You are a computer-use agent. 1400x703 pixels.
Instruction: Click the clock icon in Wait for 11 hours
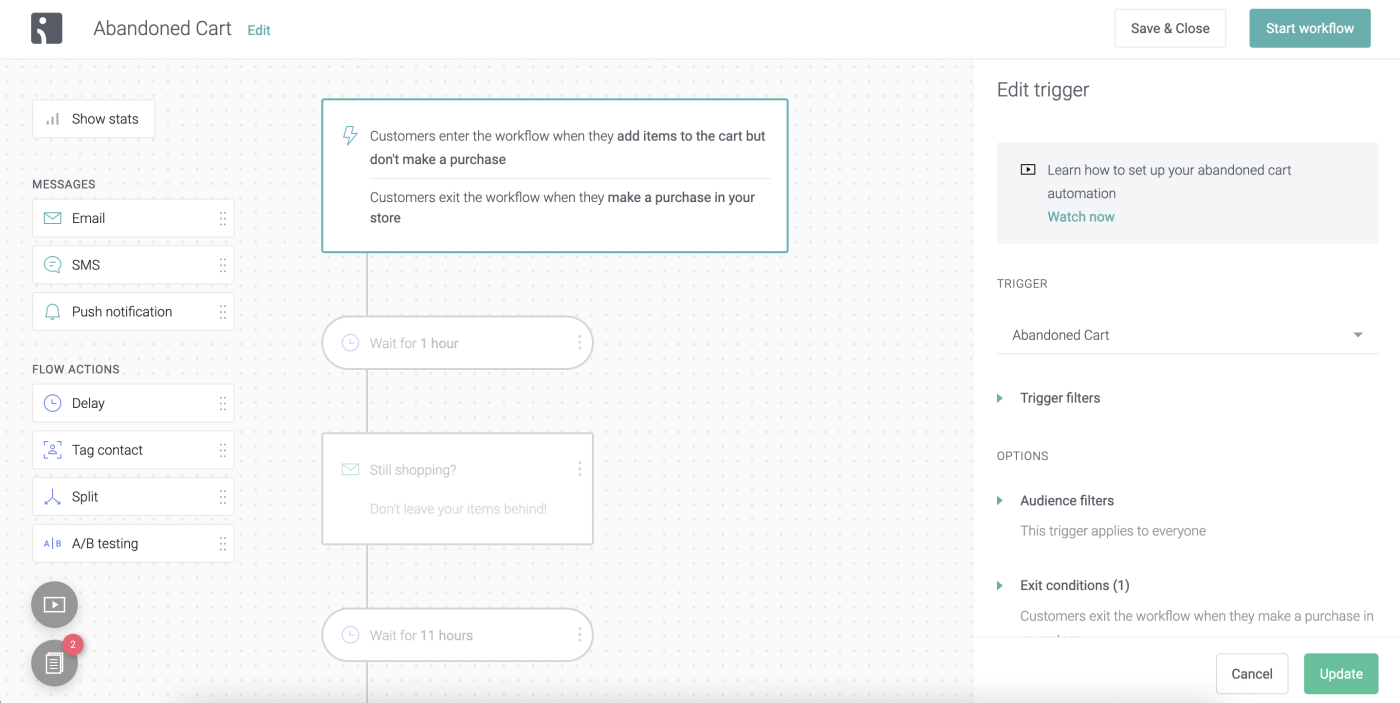350,635
